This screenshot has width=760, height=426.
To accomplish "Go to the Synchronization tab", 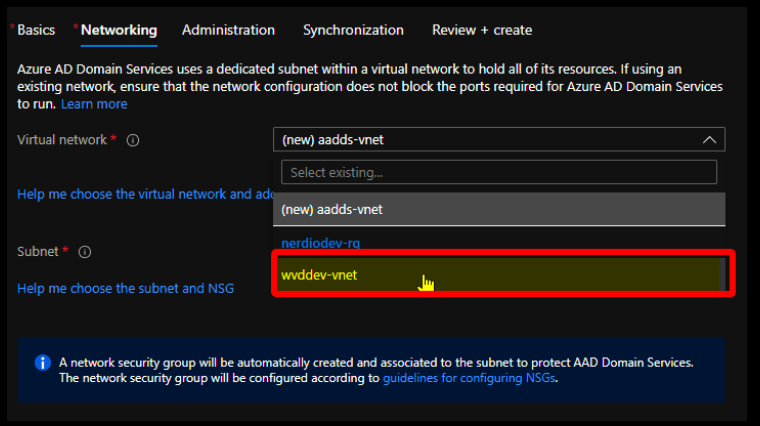I will [353, 30].
